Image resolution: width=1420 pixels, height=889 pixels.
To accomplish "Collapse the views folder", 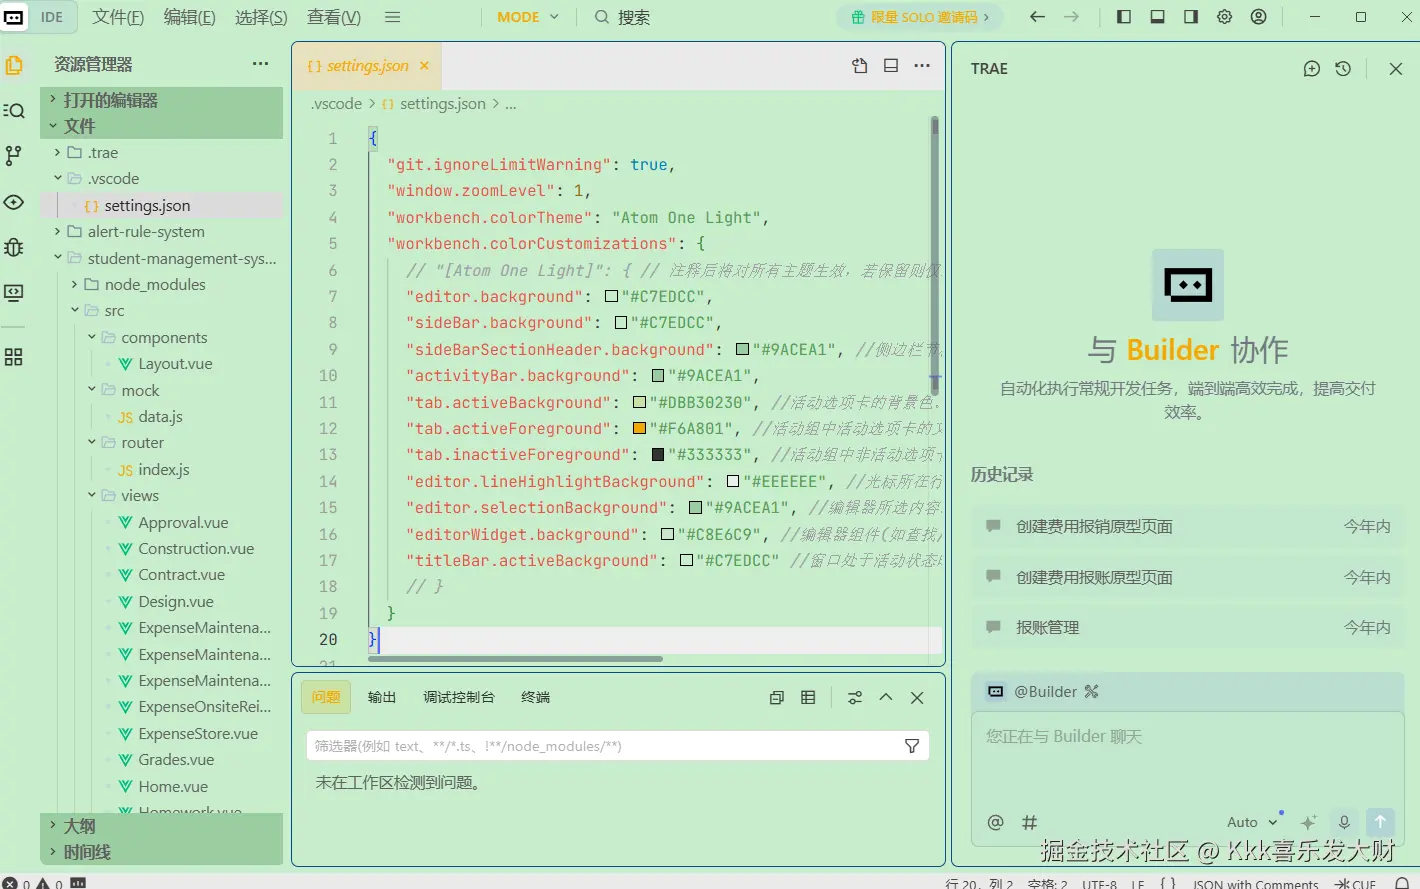I will [x=162, y=496].
